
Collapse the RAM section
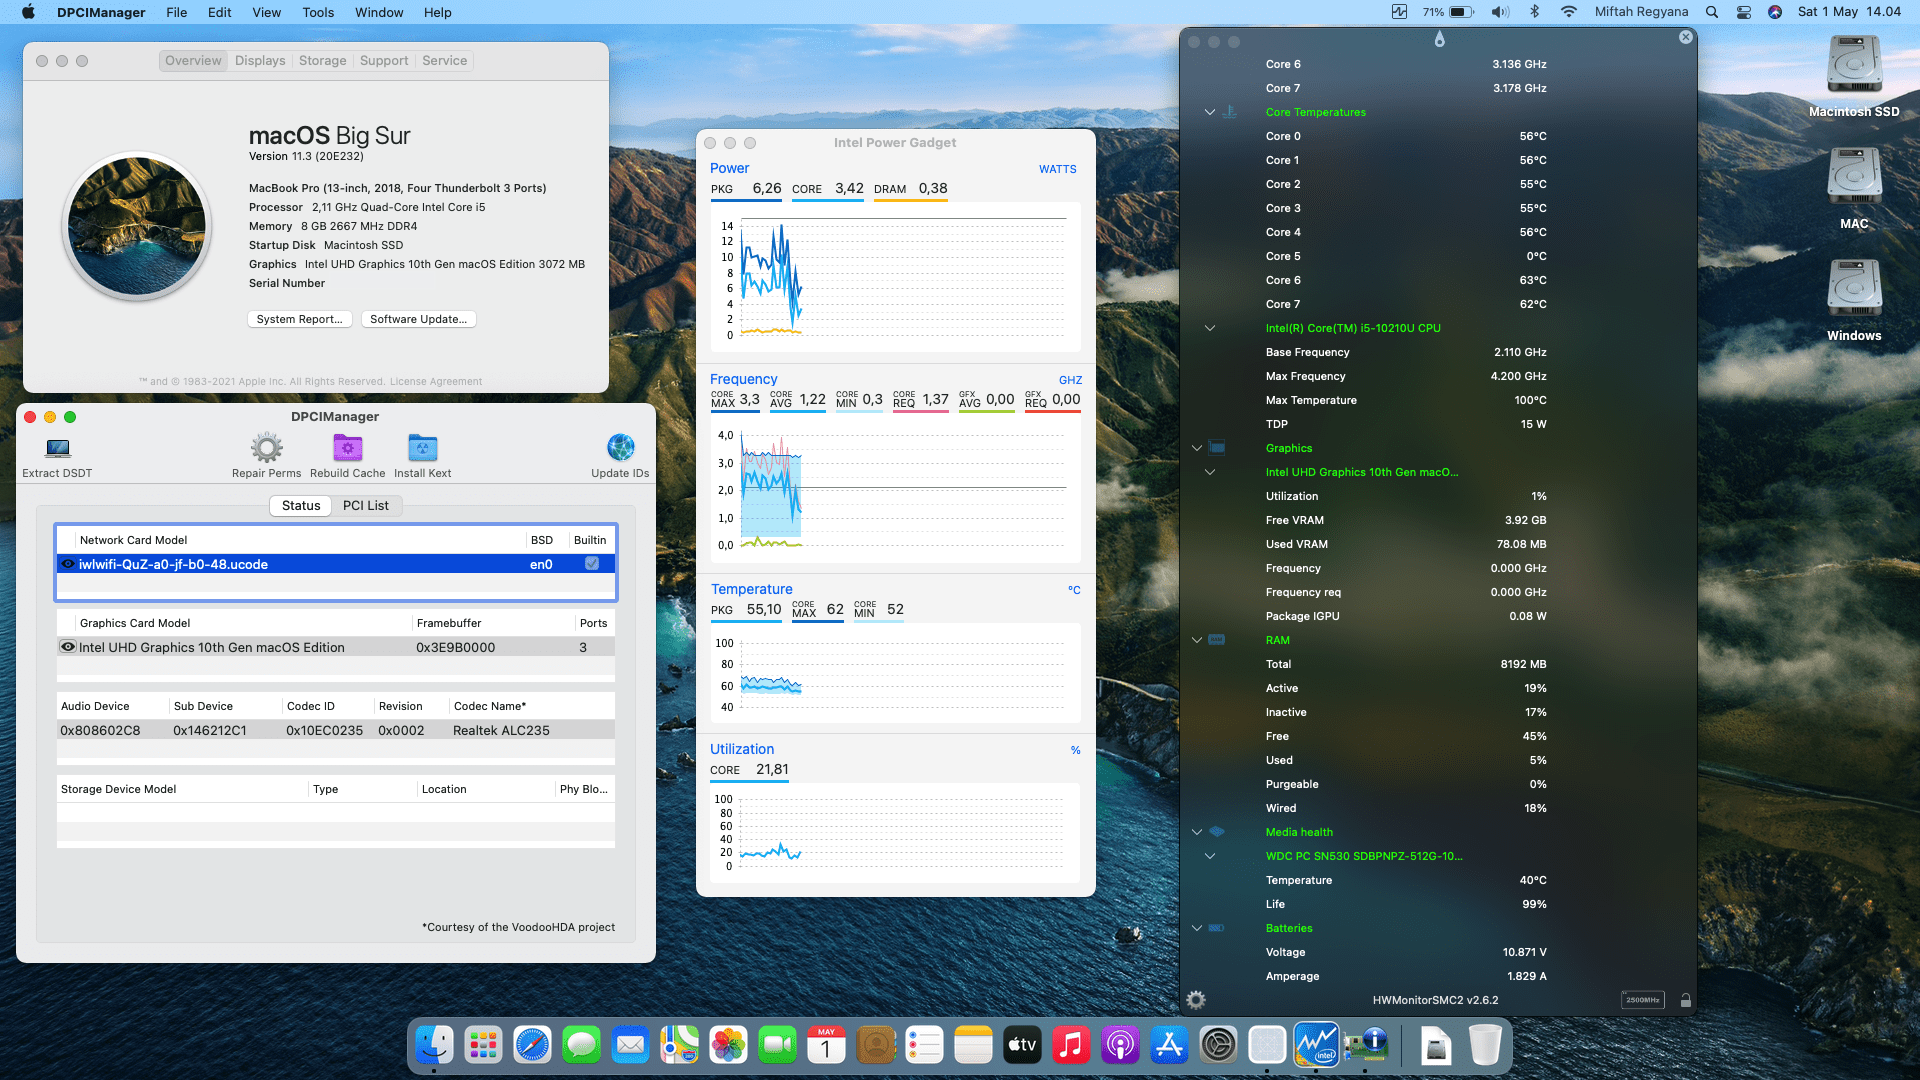1196,640
